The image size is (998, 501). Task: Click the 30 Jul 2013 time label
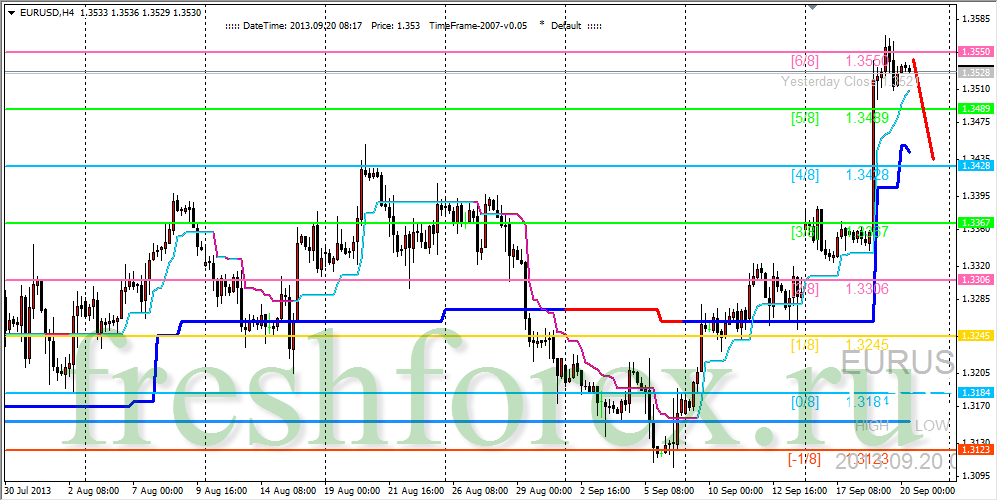[27, 491]
